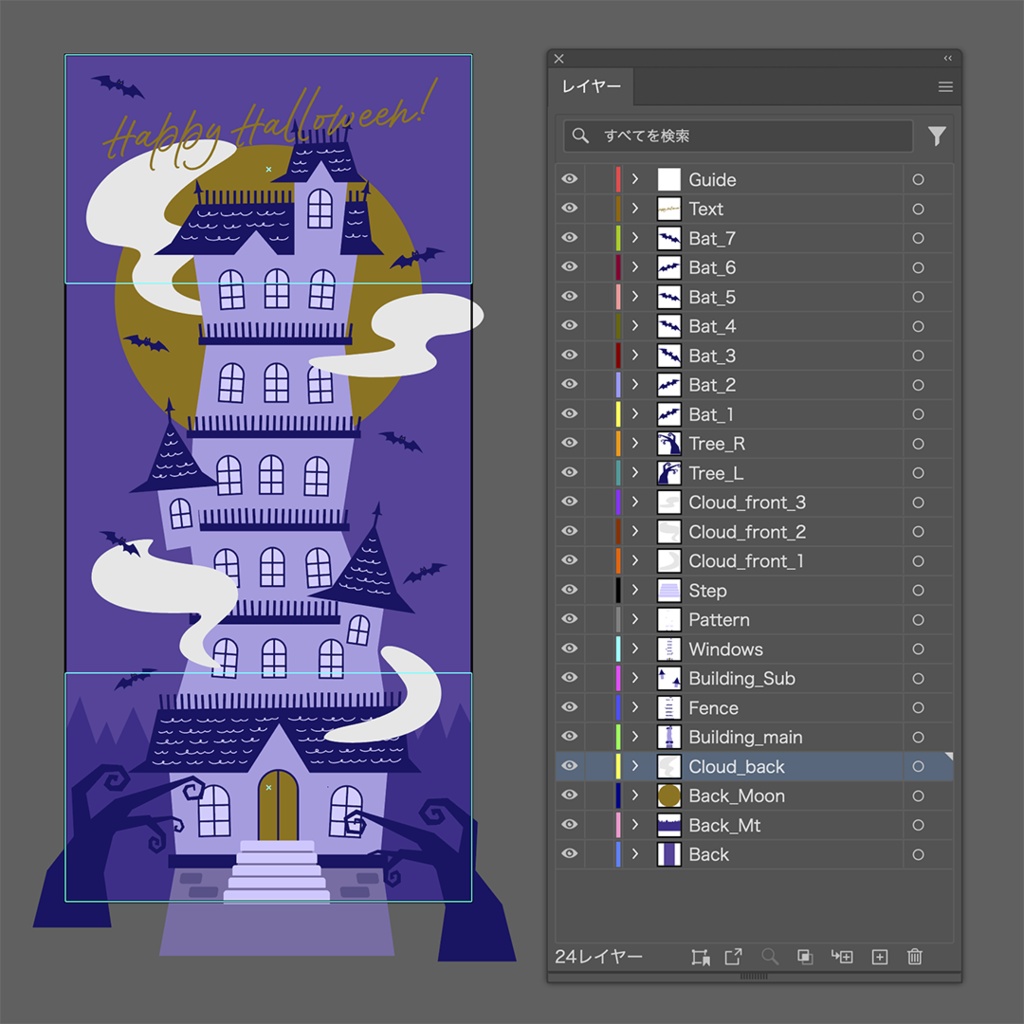Select the Bat_2 layer row
The height and width of the screenshot is (1024, 1024).
pyautogui.click(x=754, y=385)
